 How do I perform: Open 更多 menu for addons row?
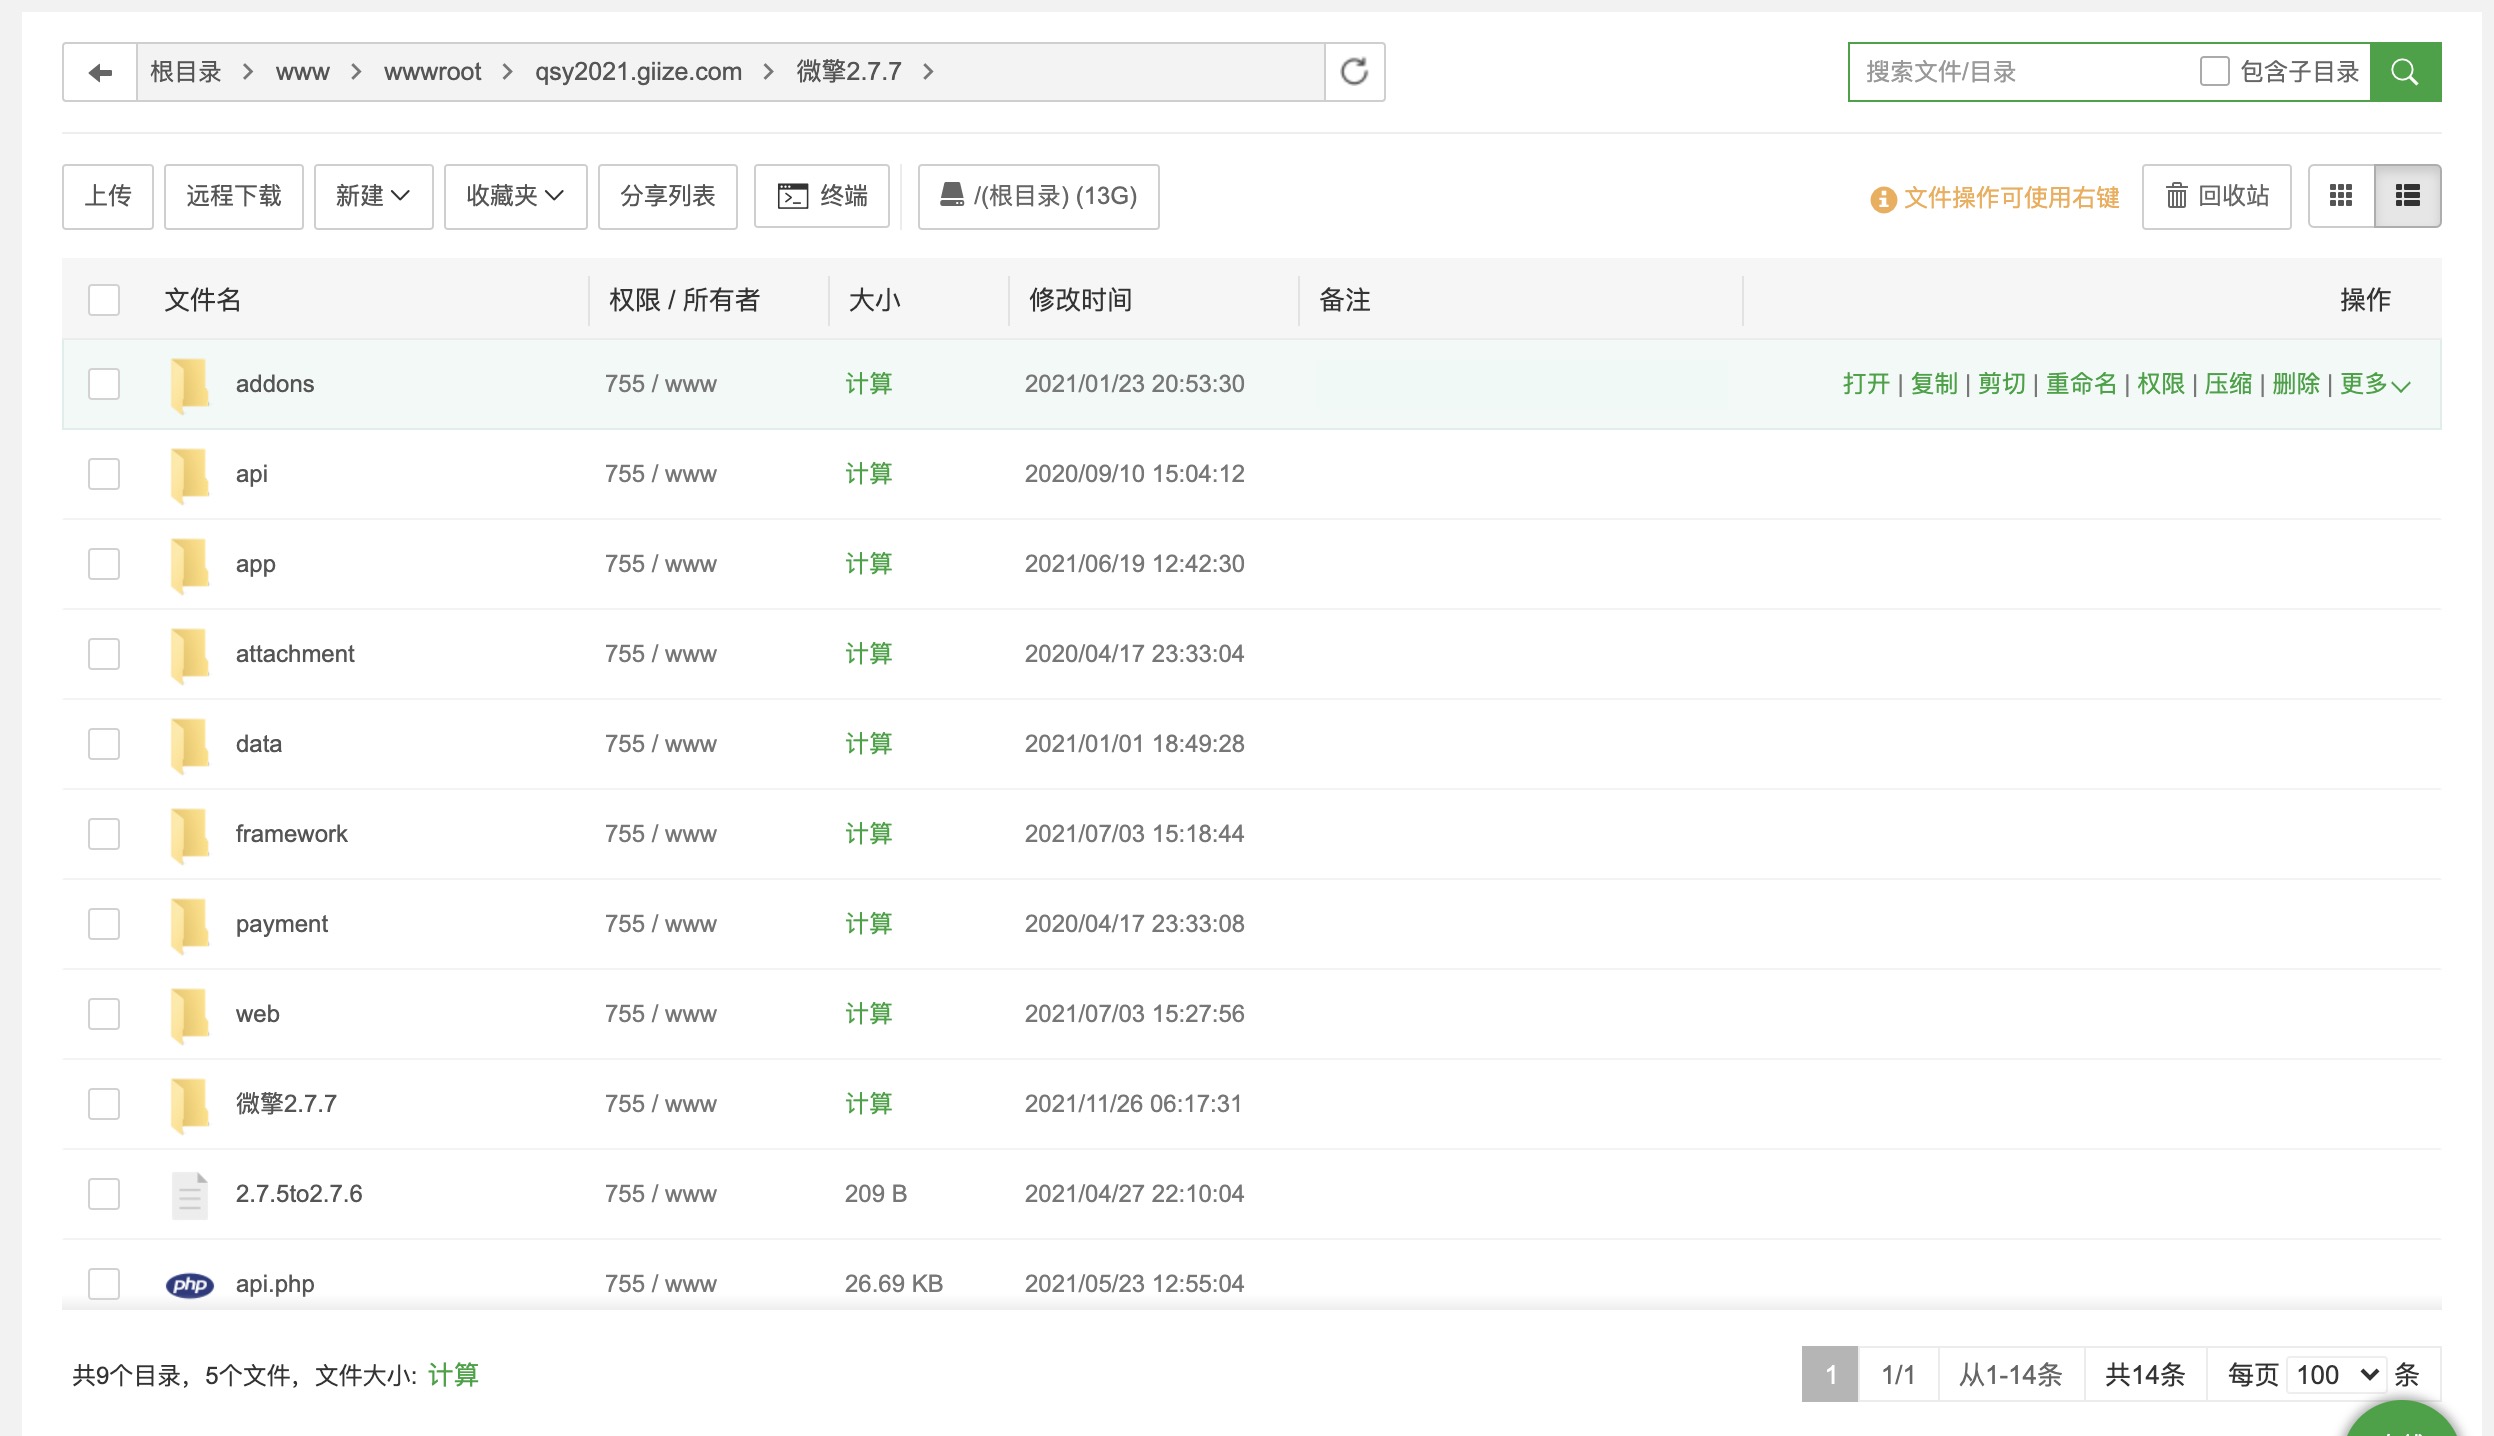[x=2375, y=384]
